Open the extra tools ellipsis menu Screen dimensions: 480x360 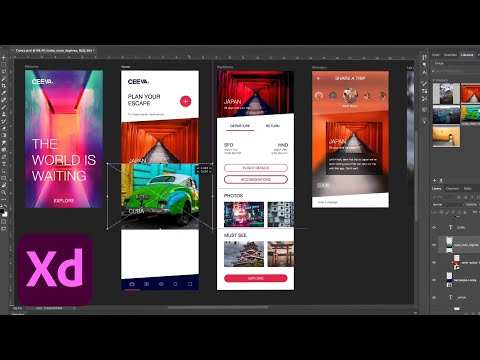point(4,199)
